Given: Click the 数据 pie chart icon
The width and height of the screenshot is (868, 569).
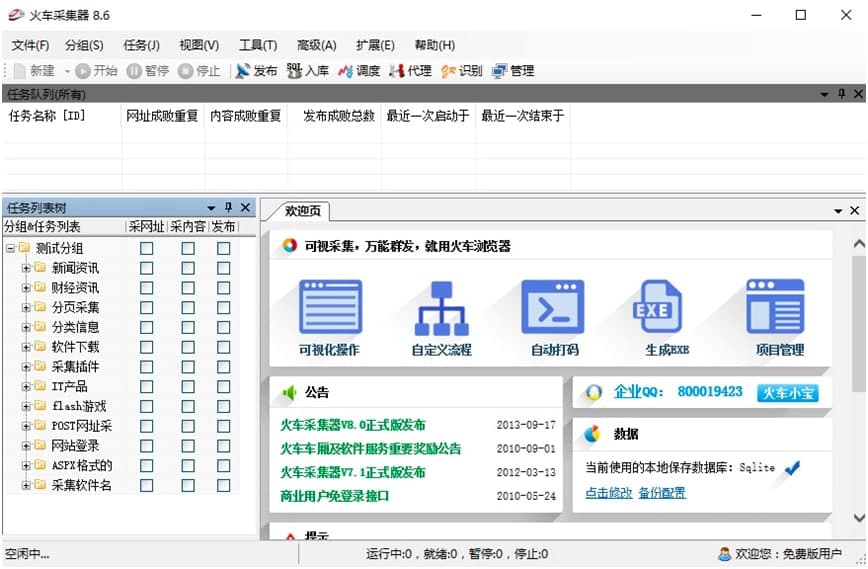Looking at the screenshot, I should [x=592, y=434].
